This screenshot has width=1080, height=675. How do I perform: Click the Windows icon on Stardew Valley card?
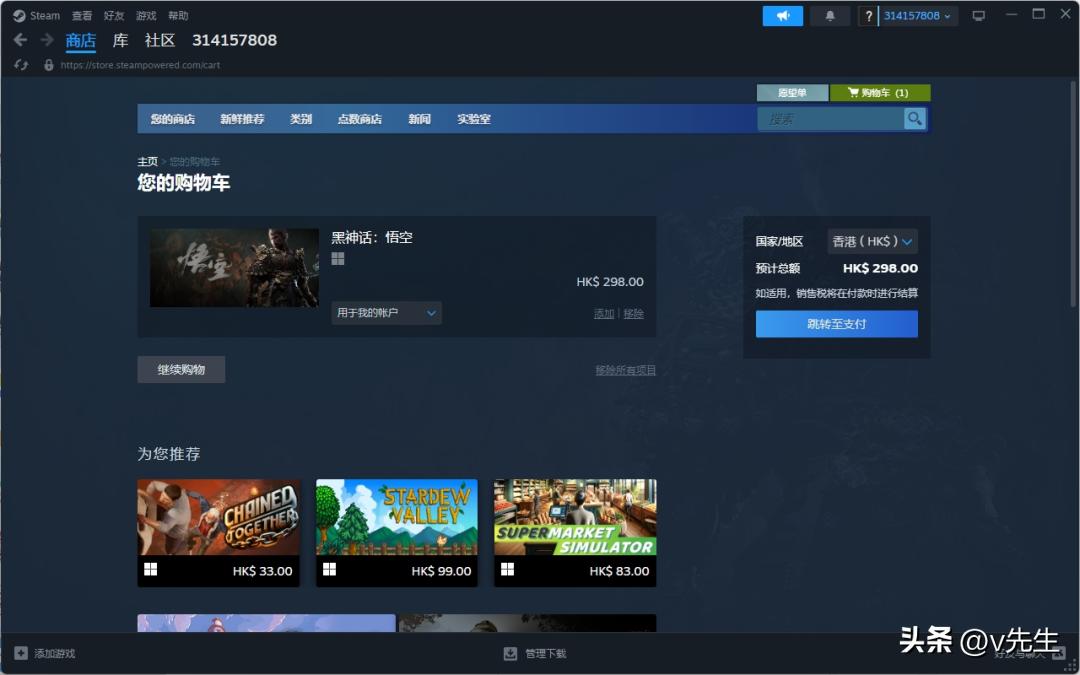click(329, 569)
